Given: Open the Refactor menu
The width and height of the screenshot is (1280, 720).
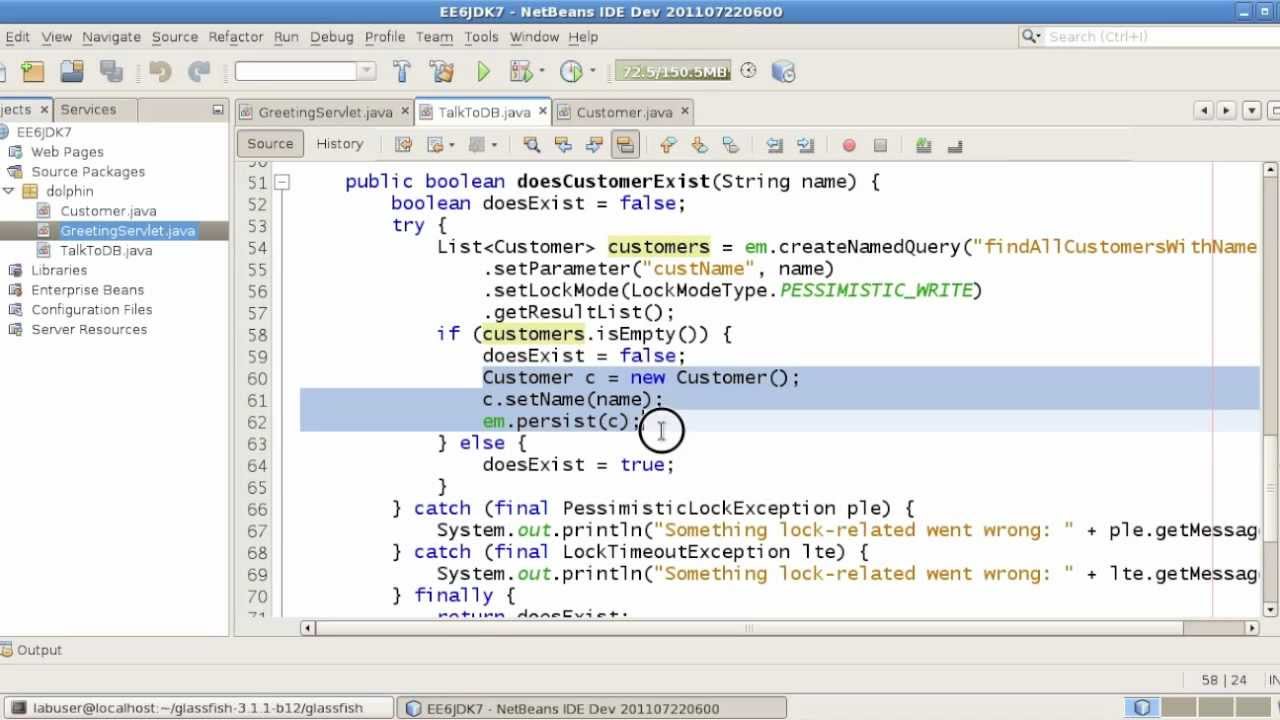Looking at the screenshot, I should tap(236, 36).
